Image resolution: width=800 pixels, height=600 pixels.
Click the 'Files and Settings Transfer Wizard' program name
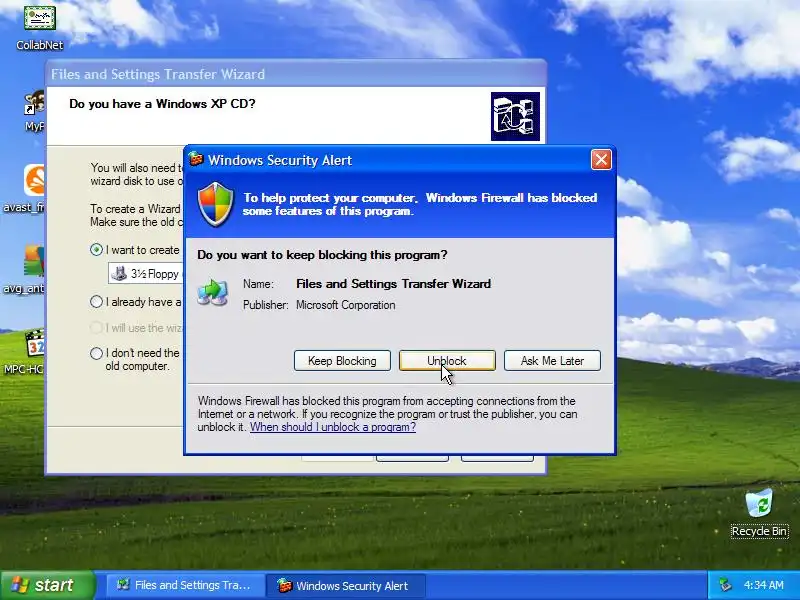[x=393, y=284]
